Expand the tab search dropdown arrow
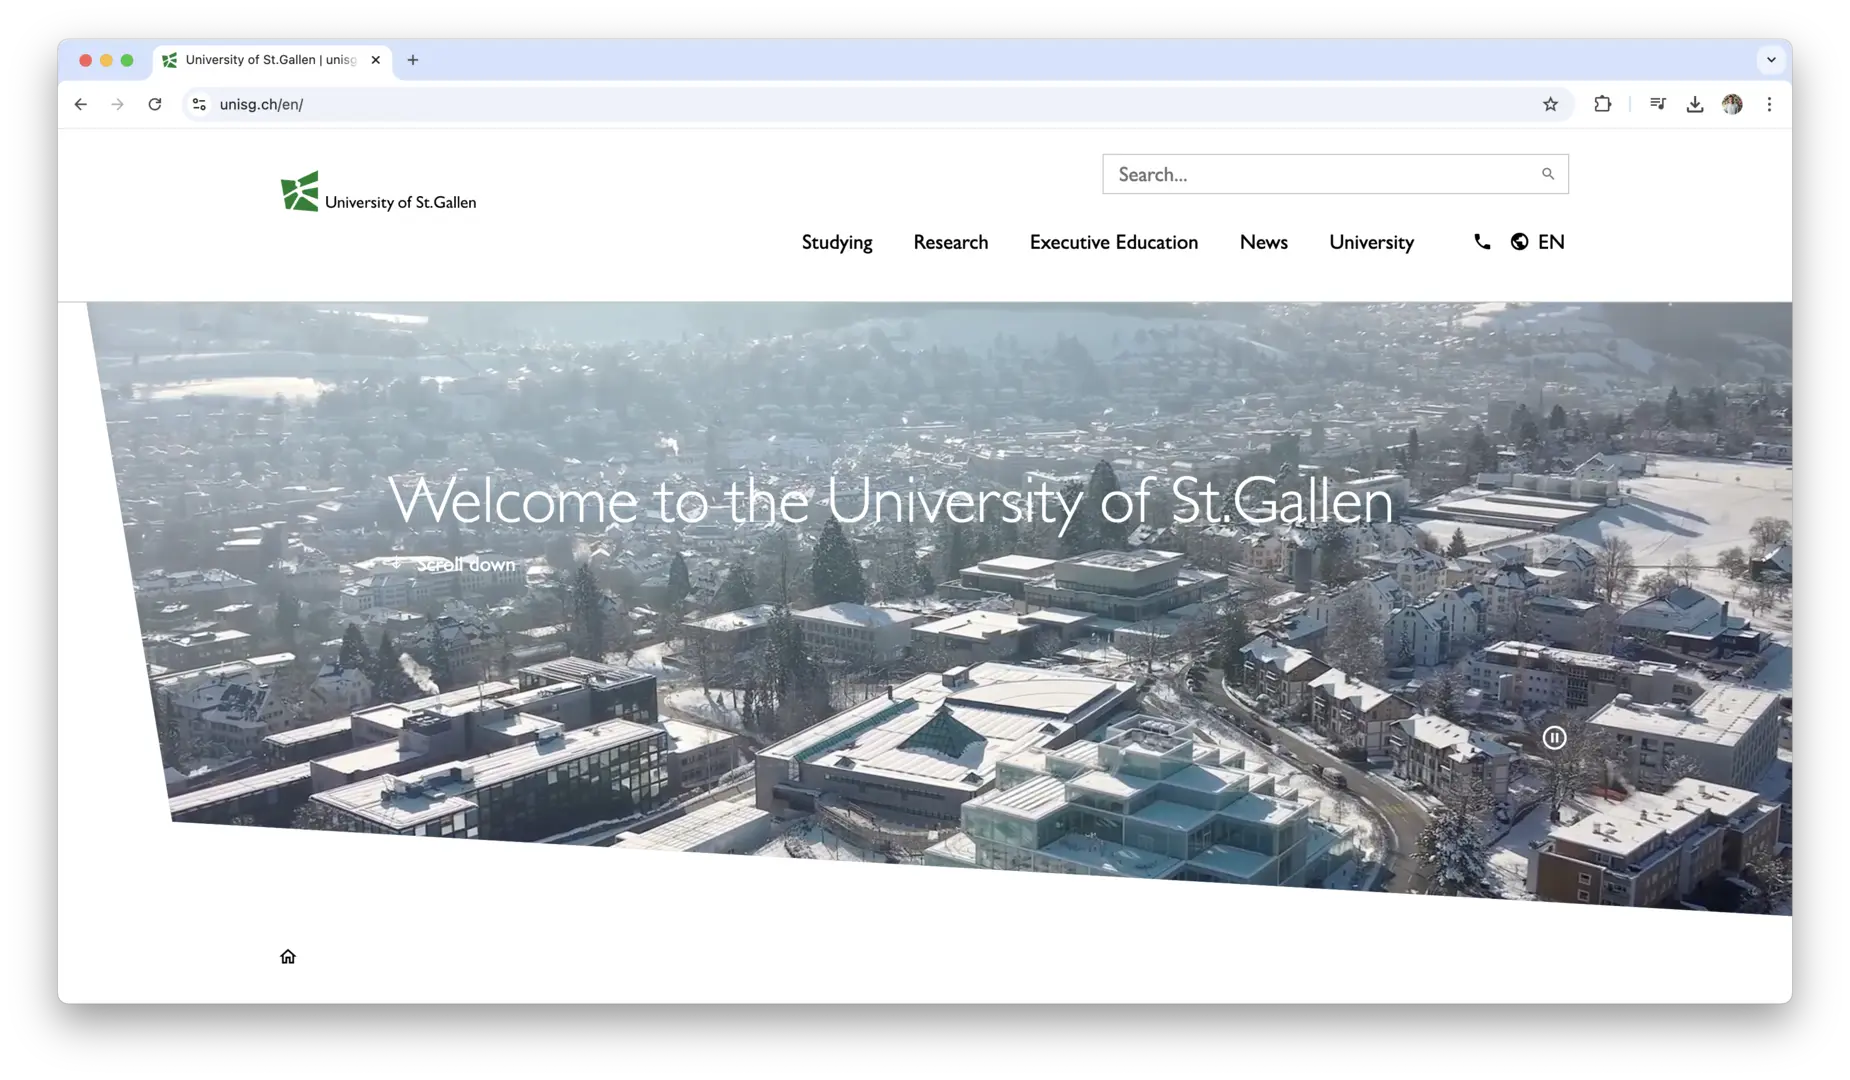 [1771, 60]
